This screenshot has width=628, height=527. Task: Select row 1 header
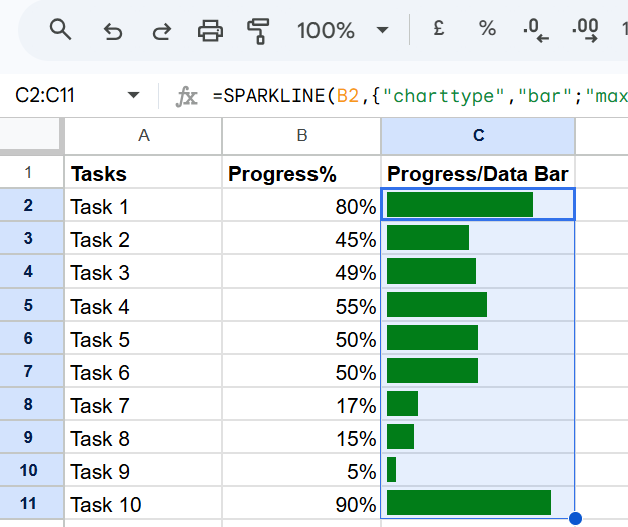click(x=31, y=172)
